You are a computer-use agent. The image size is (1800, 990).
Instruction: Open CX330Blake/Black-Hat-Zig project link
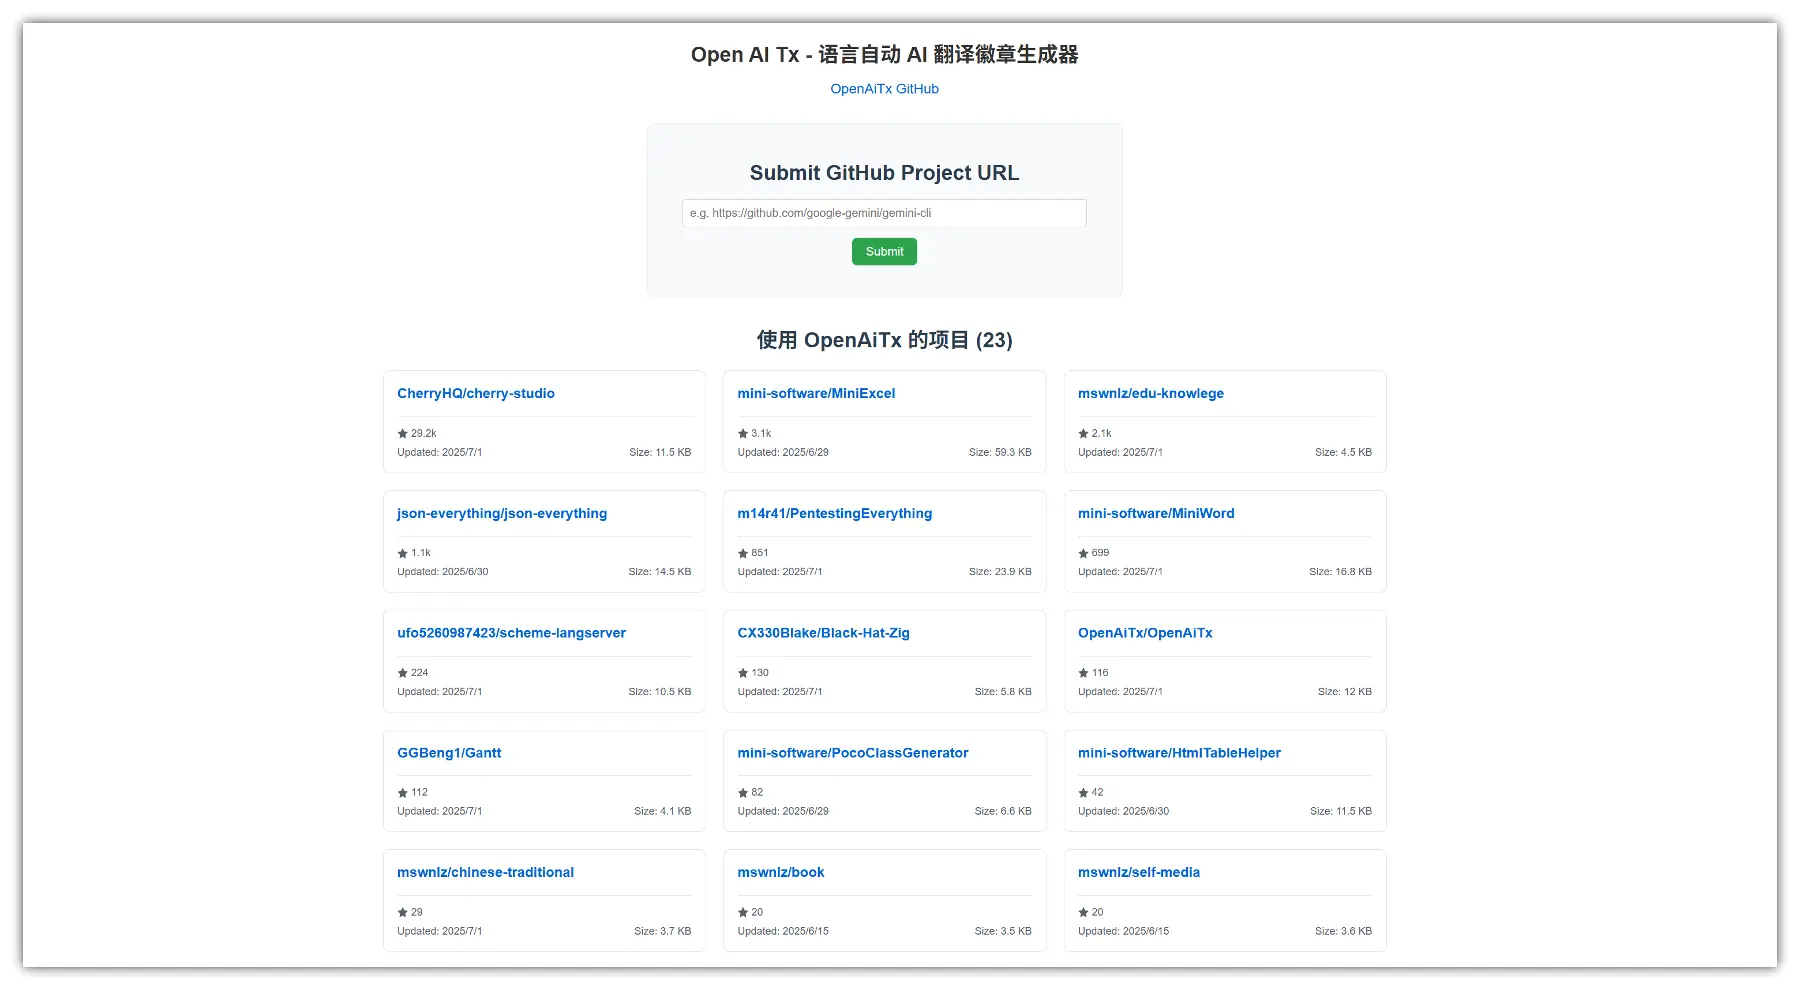coord(823,633)
